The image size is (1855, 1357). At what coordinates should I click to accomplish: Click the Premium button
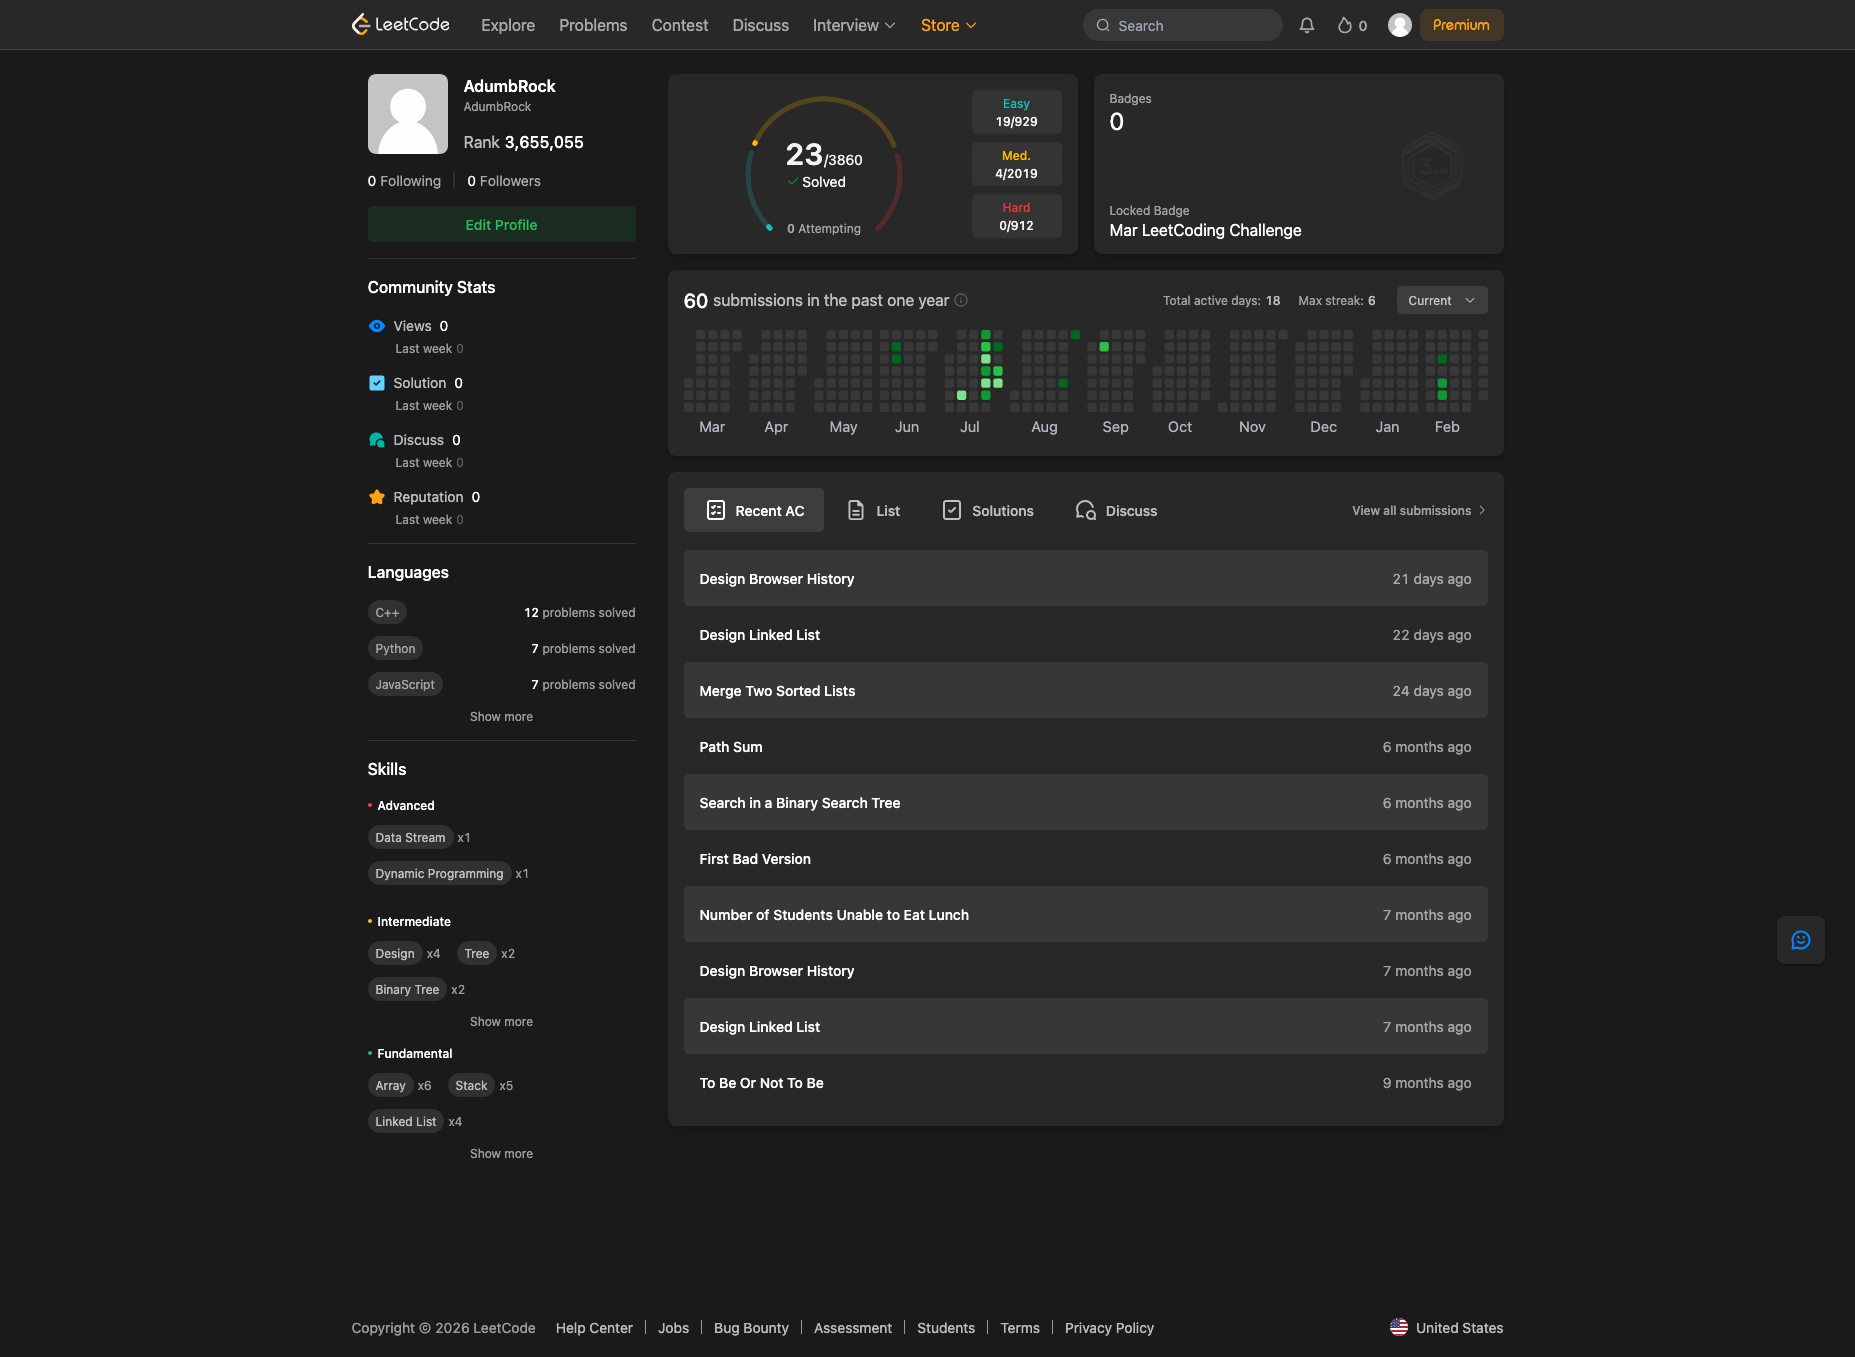click(x=1461, y=25)
